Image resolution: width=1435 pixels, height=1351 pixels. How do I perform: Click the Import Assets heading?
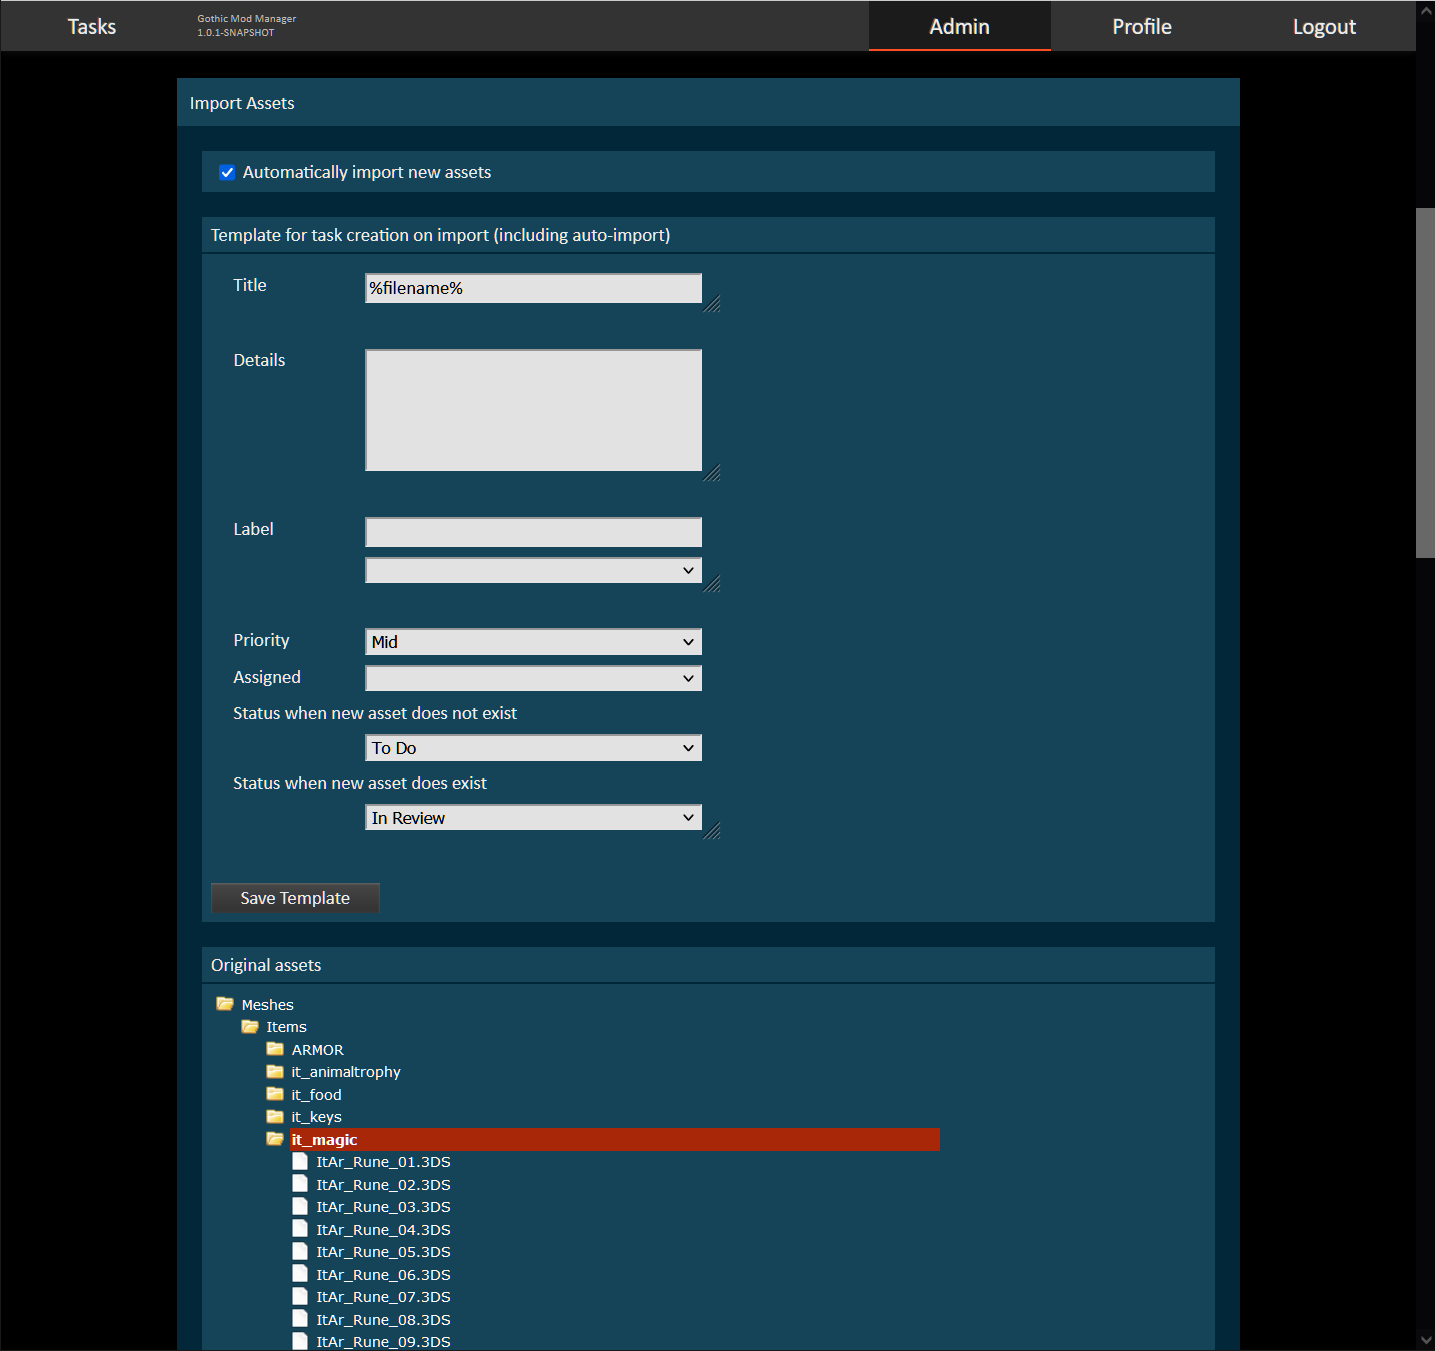[242, 103]
